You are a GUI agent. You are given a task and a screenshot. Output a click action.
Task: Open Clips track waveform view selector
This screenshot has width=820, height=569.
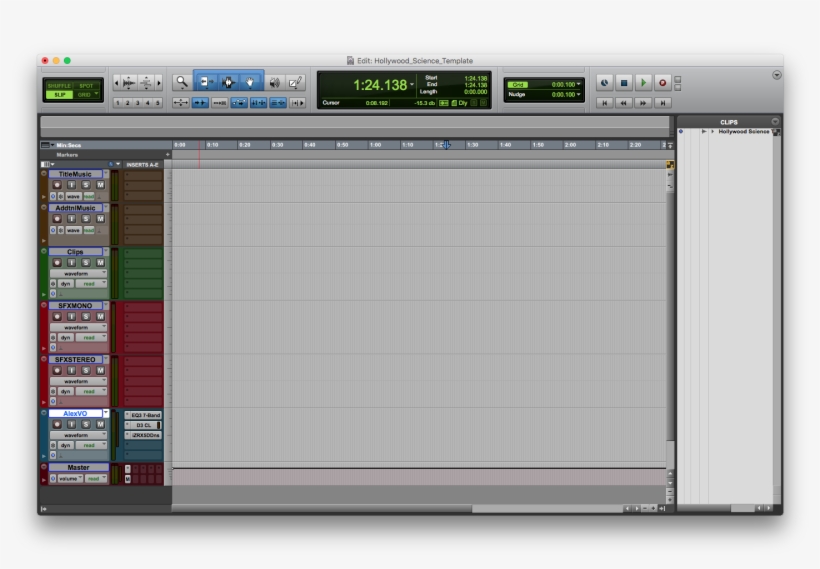tap(78, 274)
